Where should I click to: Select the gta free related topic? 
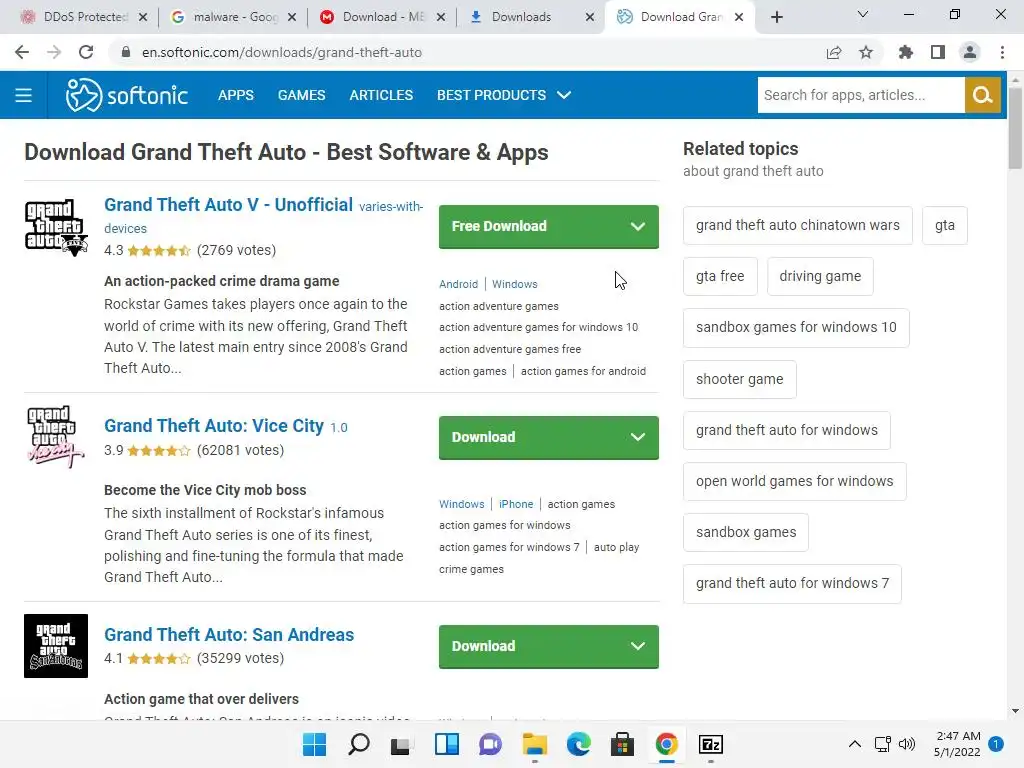[720, 276]
